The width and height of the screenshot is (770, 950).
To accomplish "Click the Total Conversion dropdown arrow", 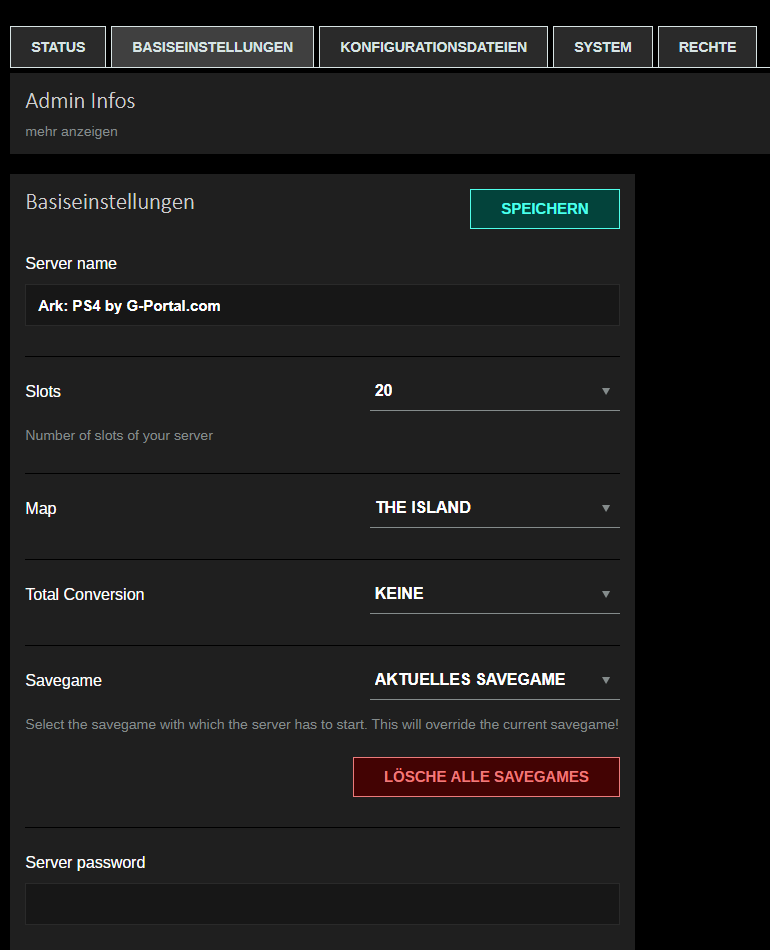I will tap(605, 594).
